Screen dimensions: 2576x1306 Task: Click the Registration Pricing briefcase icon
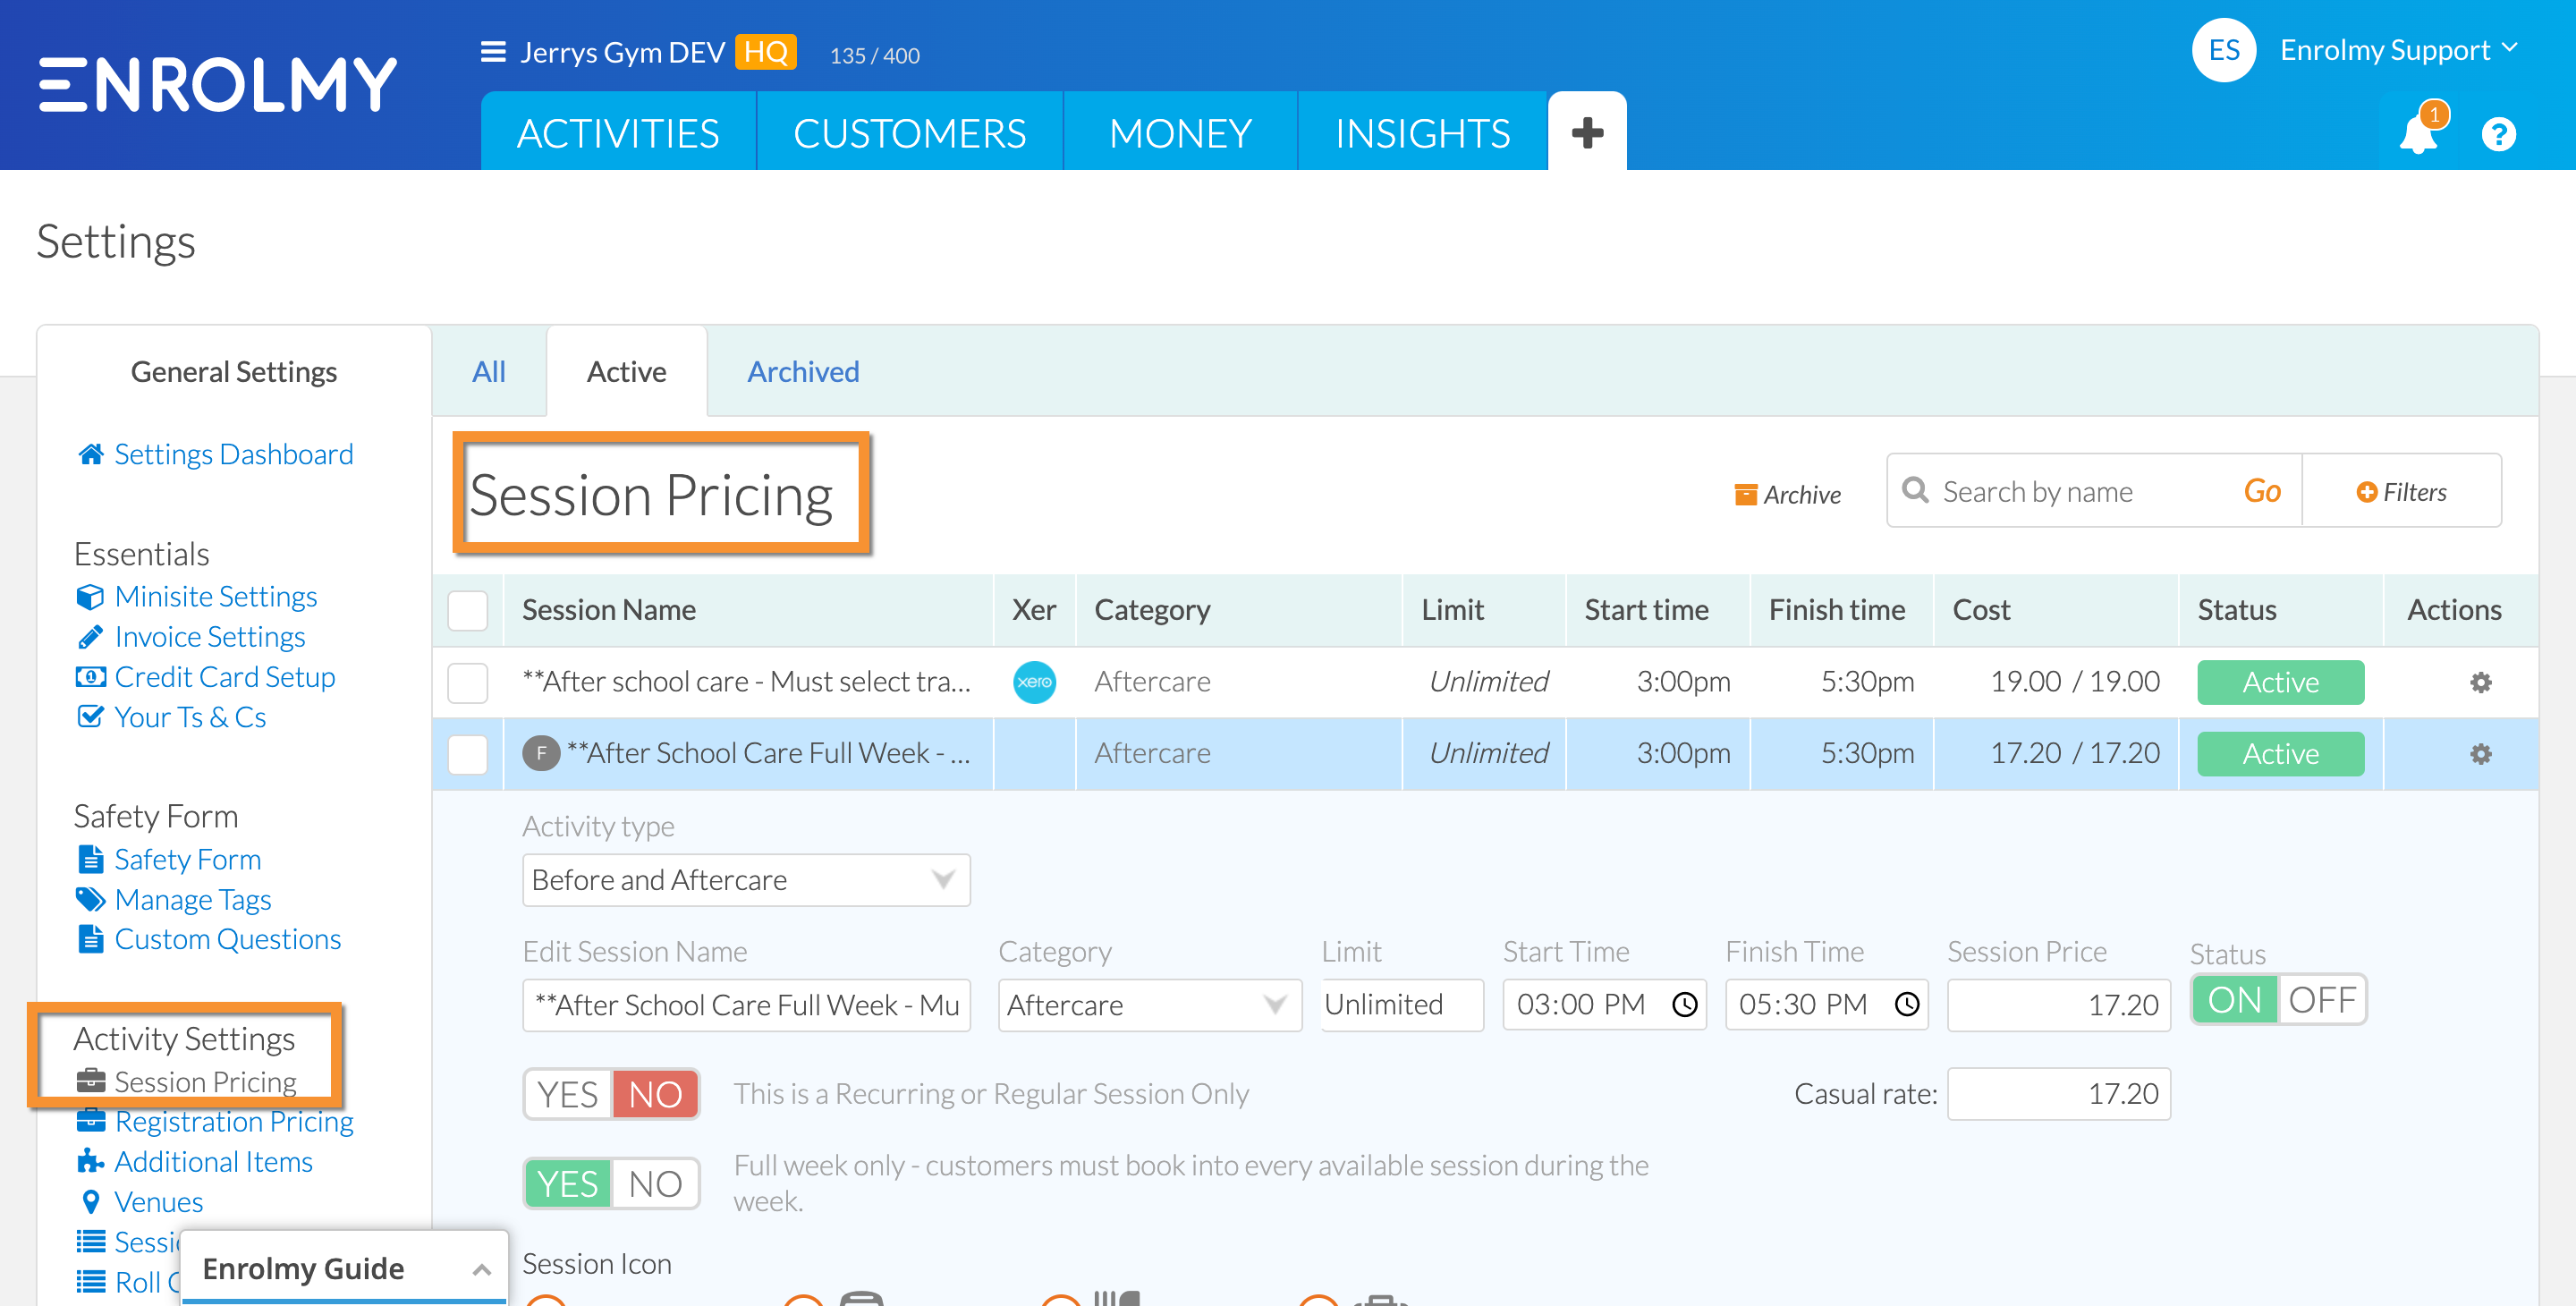coord(90,1121)
